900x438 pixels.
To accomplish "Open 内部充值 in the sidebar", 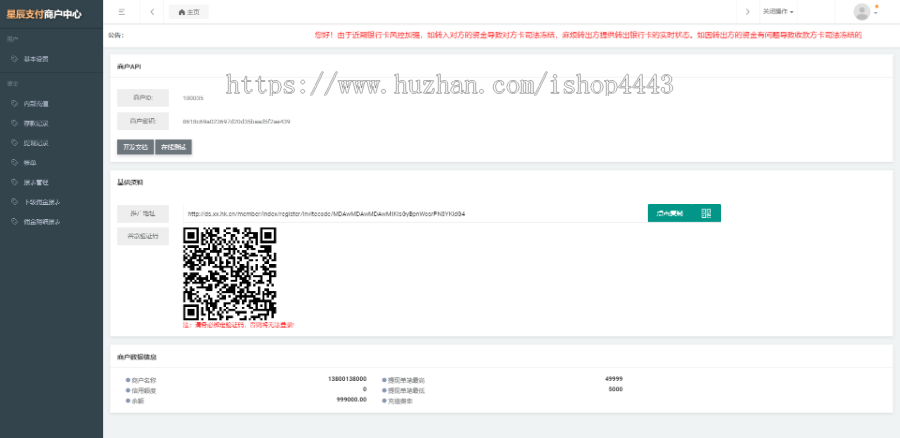I will [36, 104].
